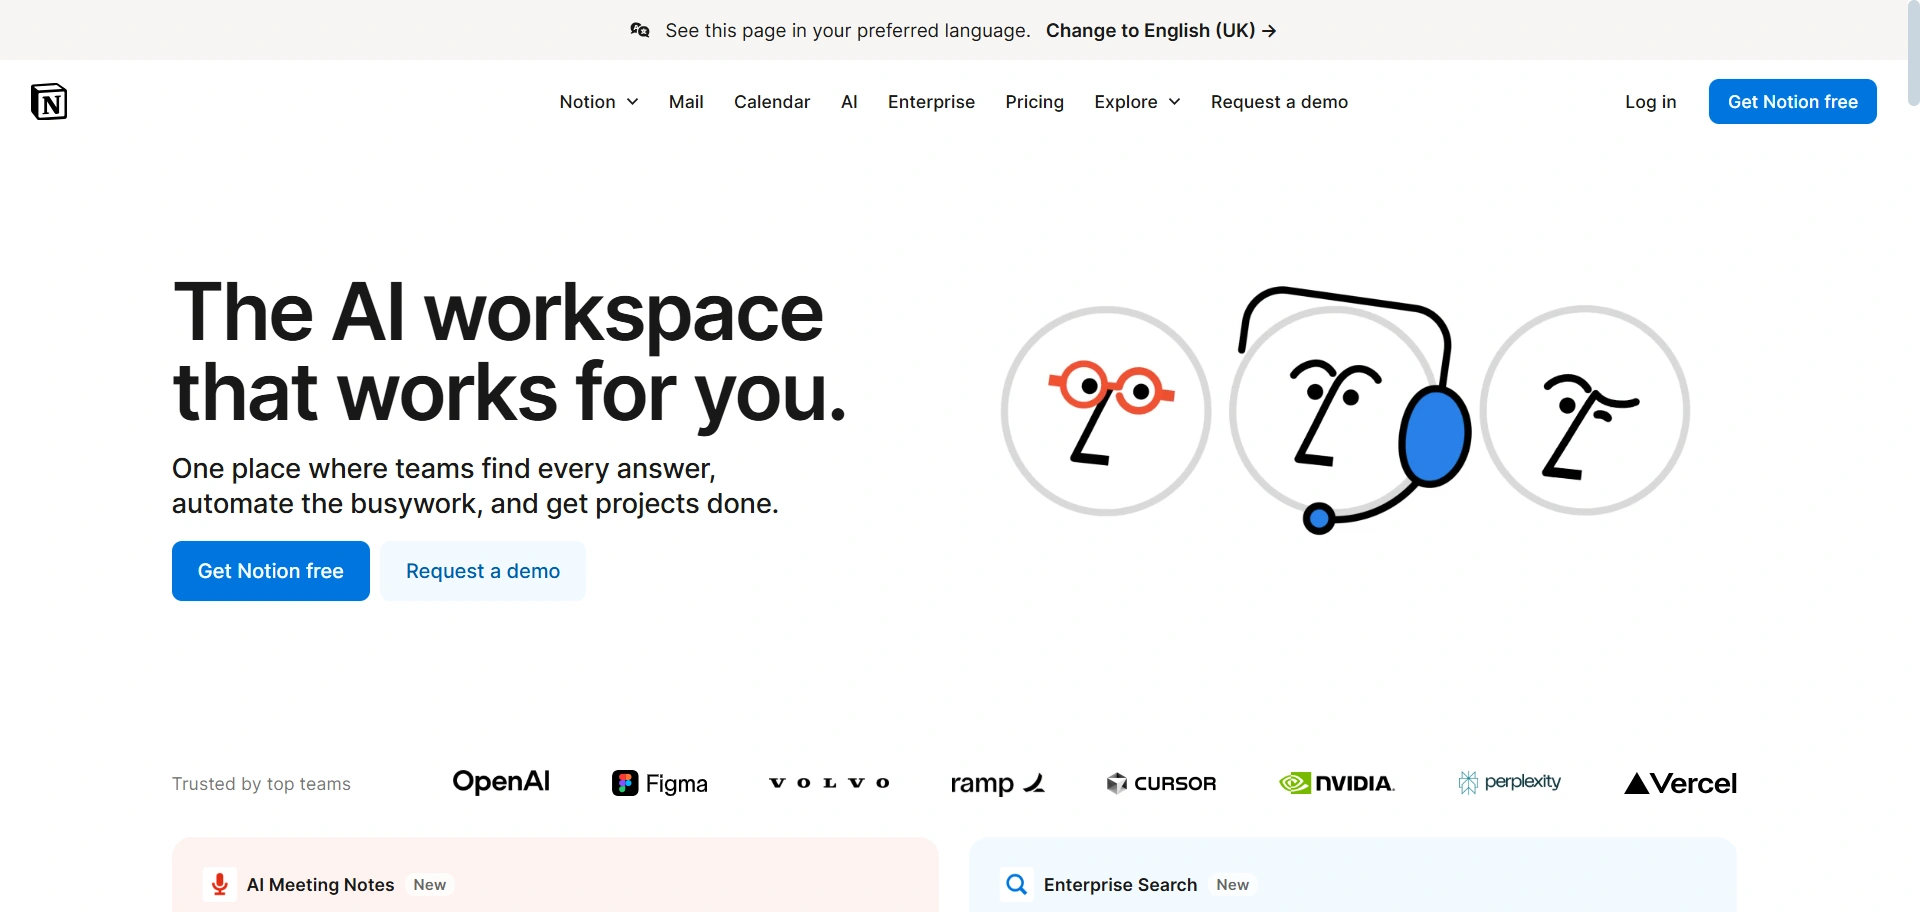Click the perplexity logo

point(1510,782)
